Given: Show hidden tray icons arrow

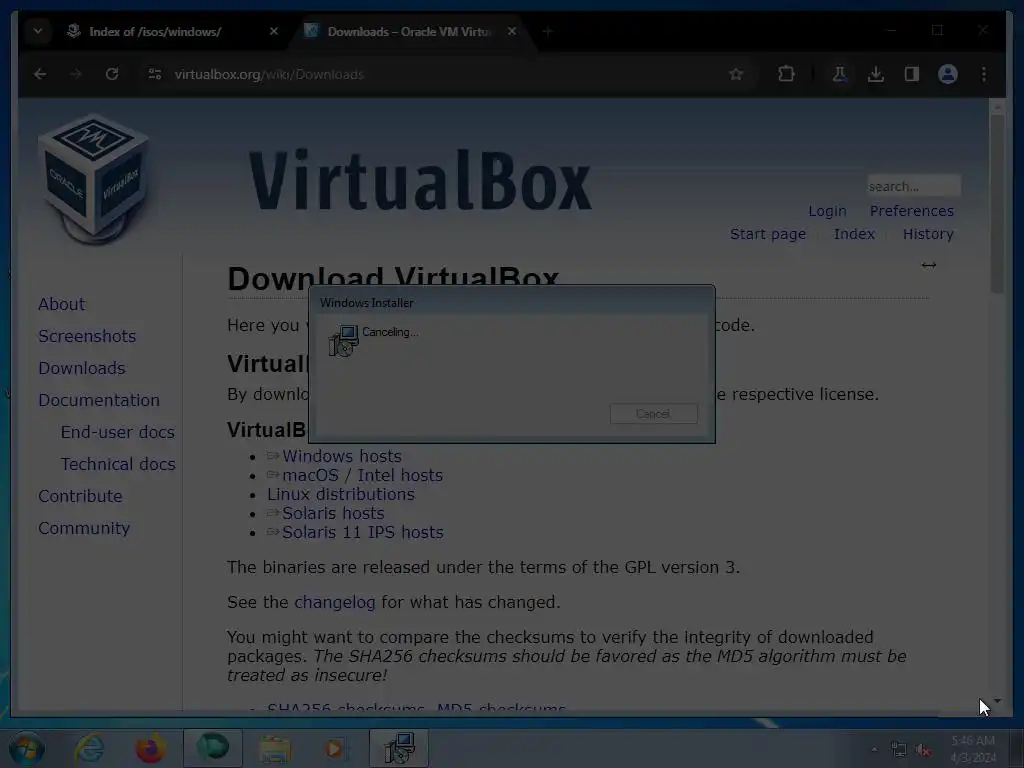Looking at the screenshot, I should (874, 750).
